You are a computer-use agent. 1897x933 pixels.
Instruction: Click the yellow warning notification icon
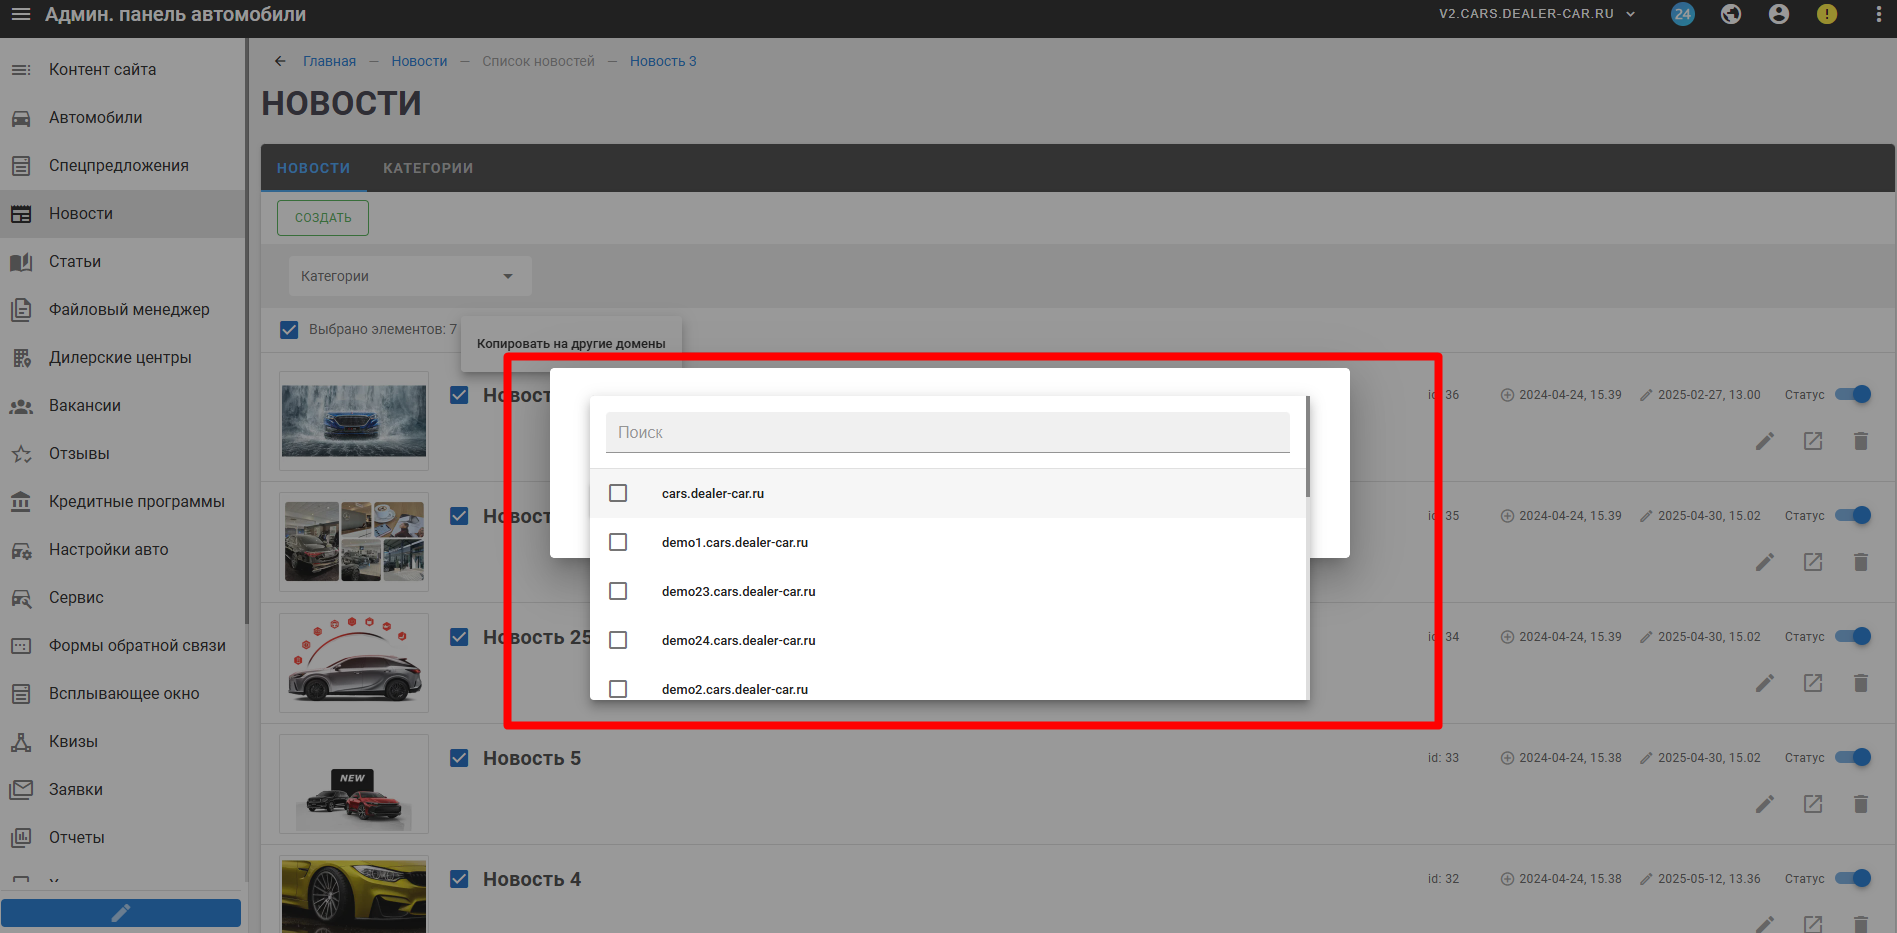[x=1827, y=14]
